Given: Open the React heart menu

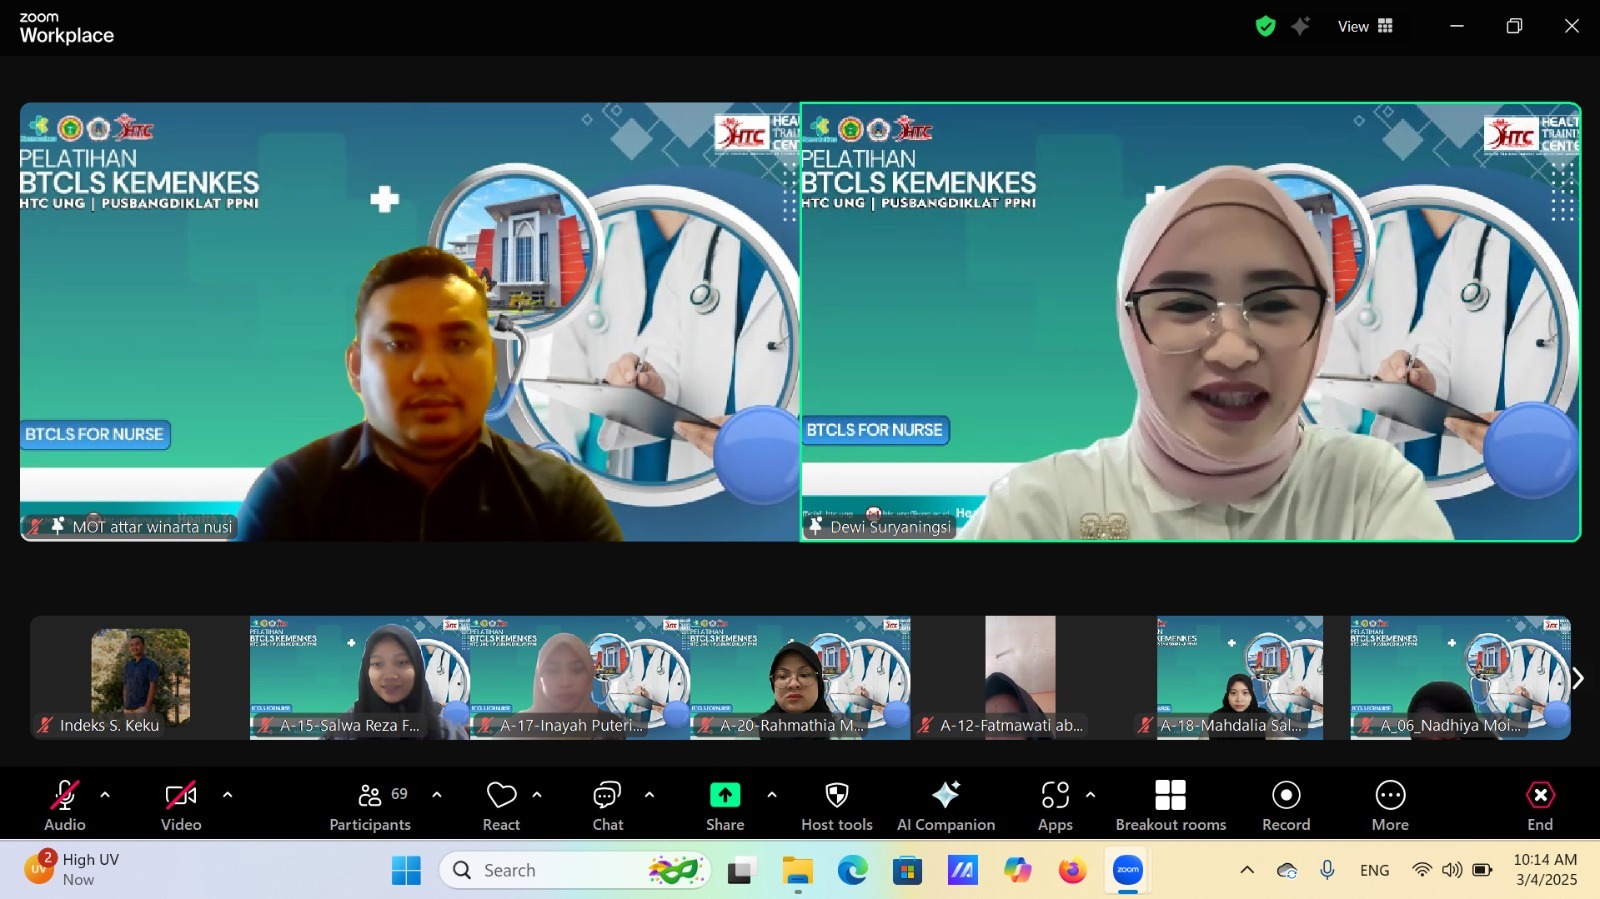Looking at the screenshot, I should coord(501,805).
